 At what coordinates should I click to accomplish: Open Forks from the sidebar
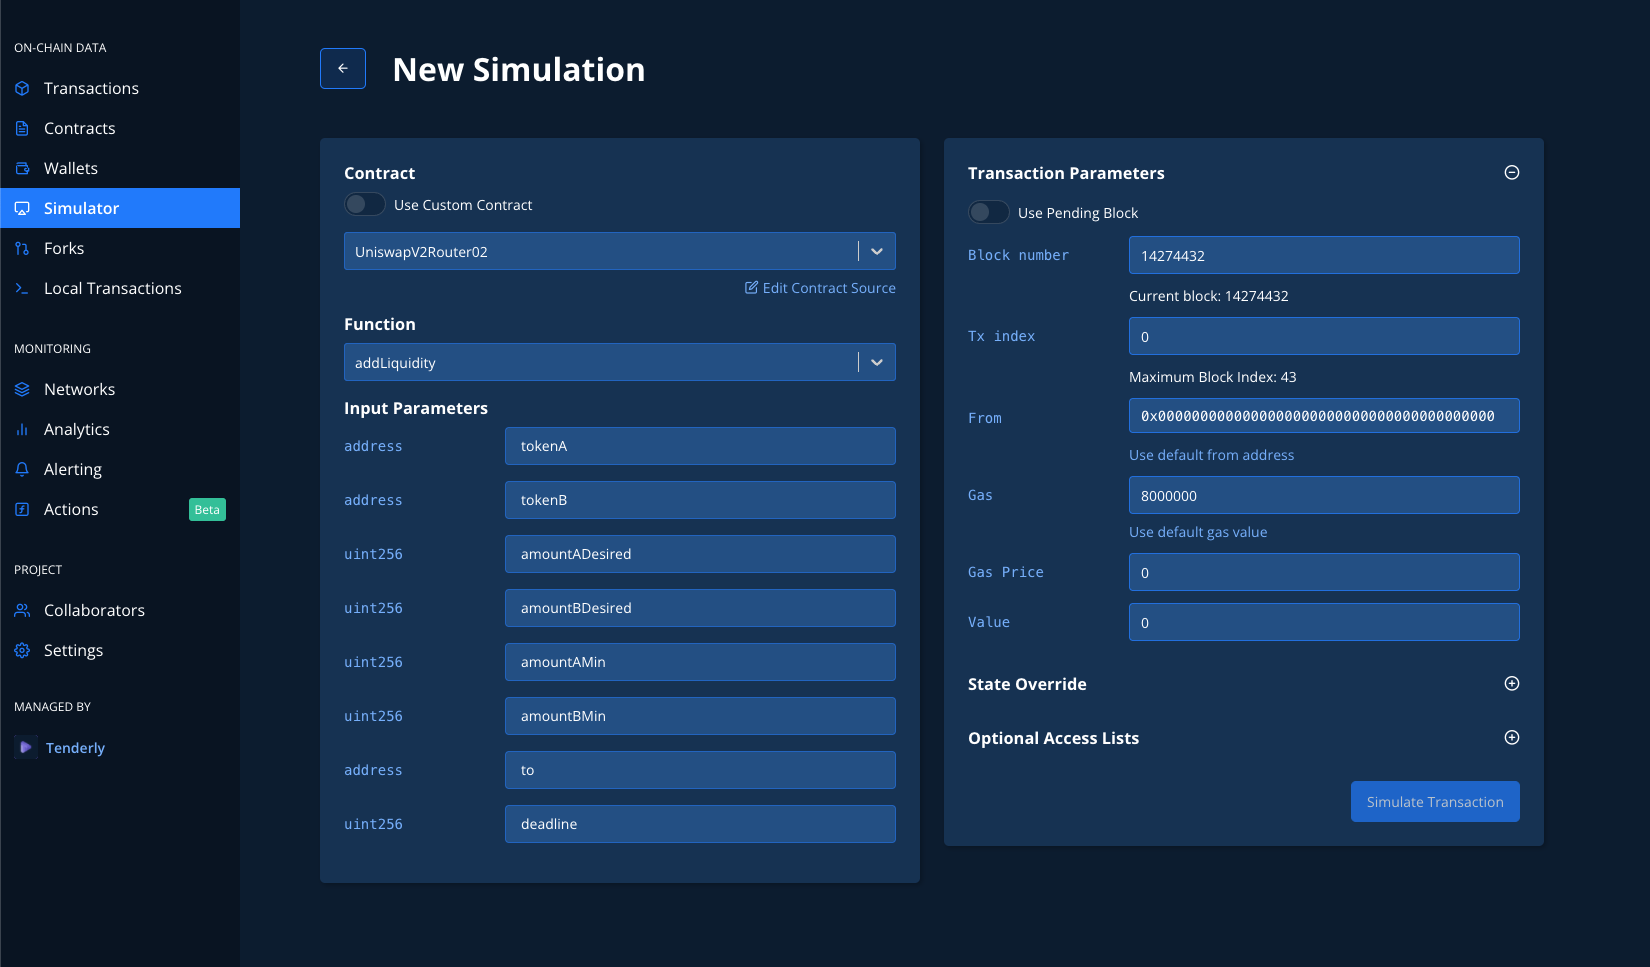click(x=120, y=248)
